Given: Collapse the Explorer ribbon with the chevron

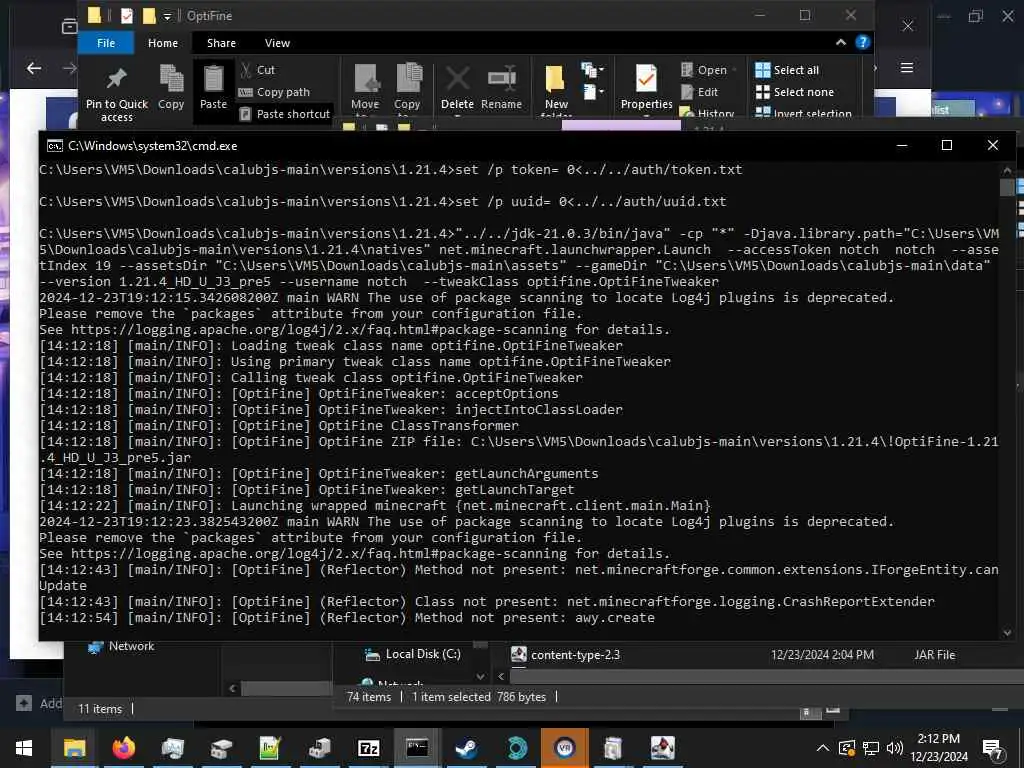Looking at the screenshot, I should coord(840,42).
